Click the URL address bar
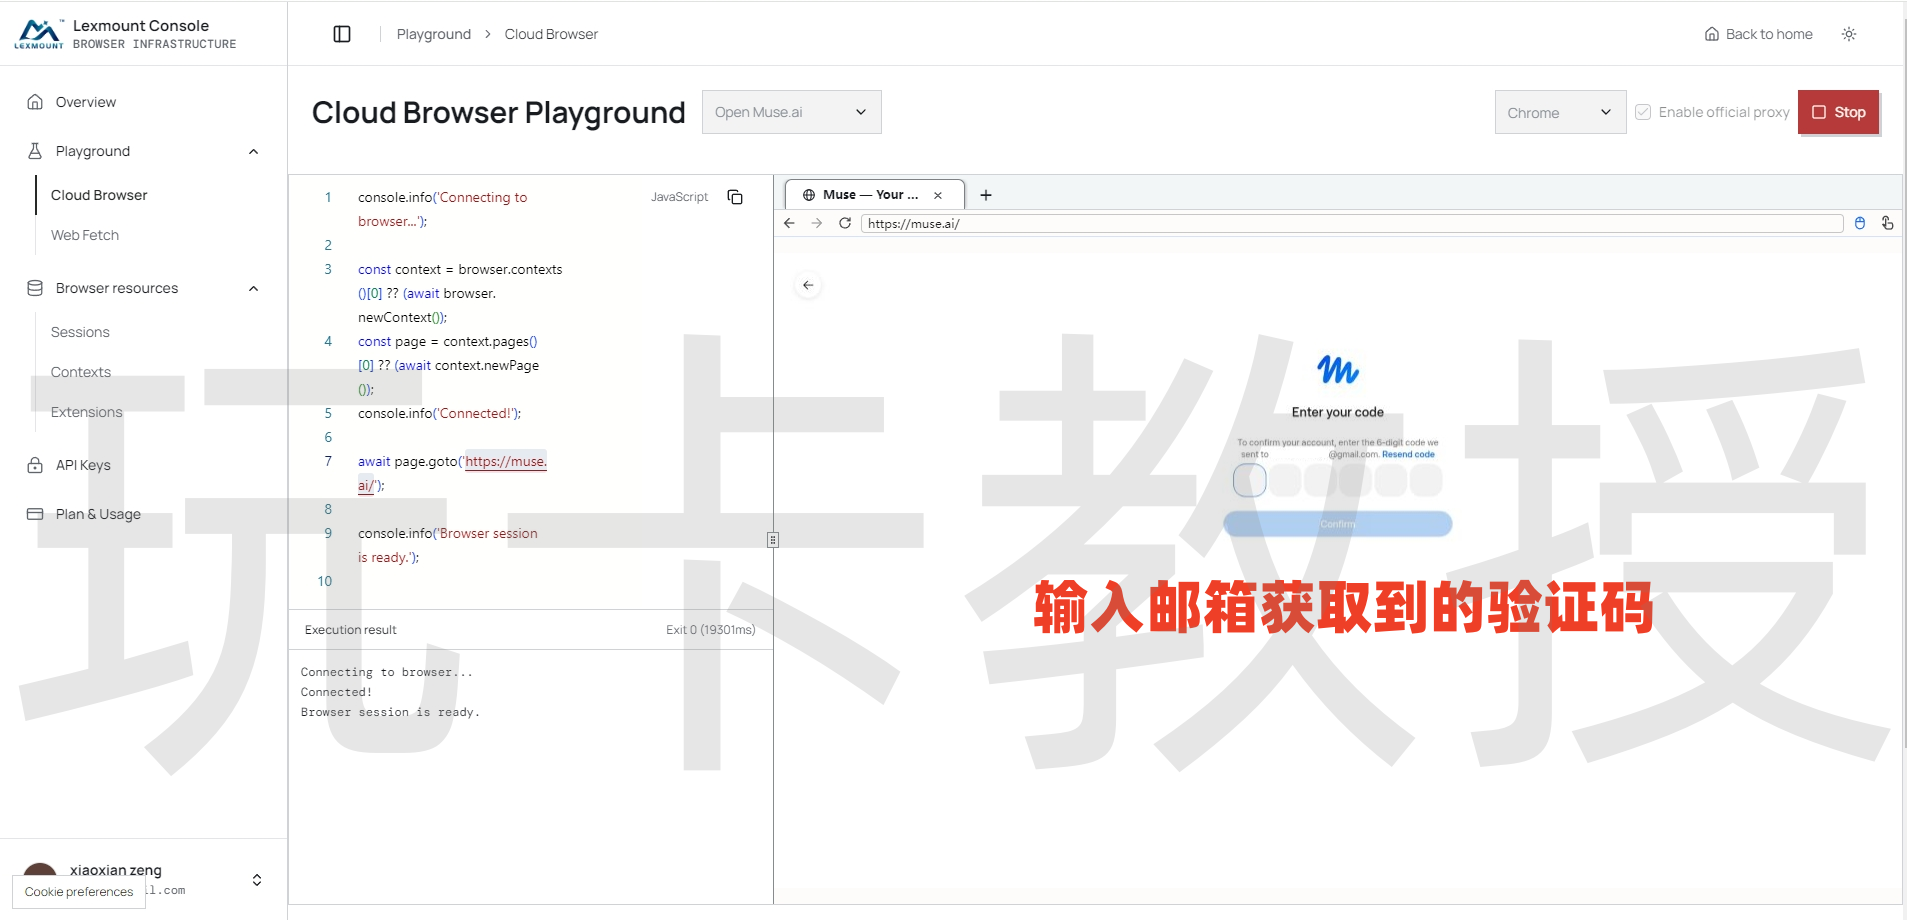This screenshot has height=920, width=1907. (x=1352, y=223)
